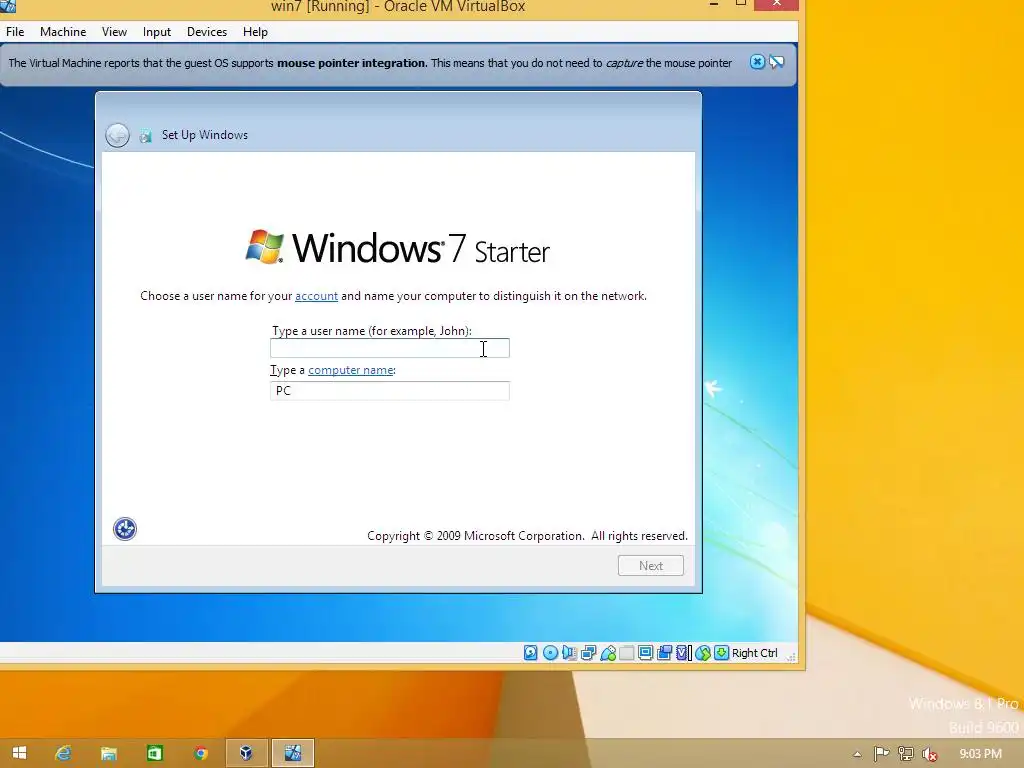Focus the user name text field
This screenshot has width=1024, height=768.
tap(390, 349)
